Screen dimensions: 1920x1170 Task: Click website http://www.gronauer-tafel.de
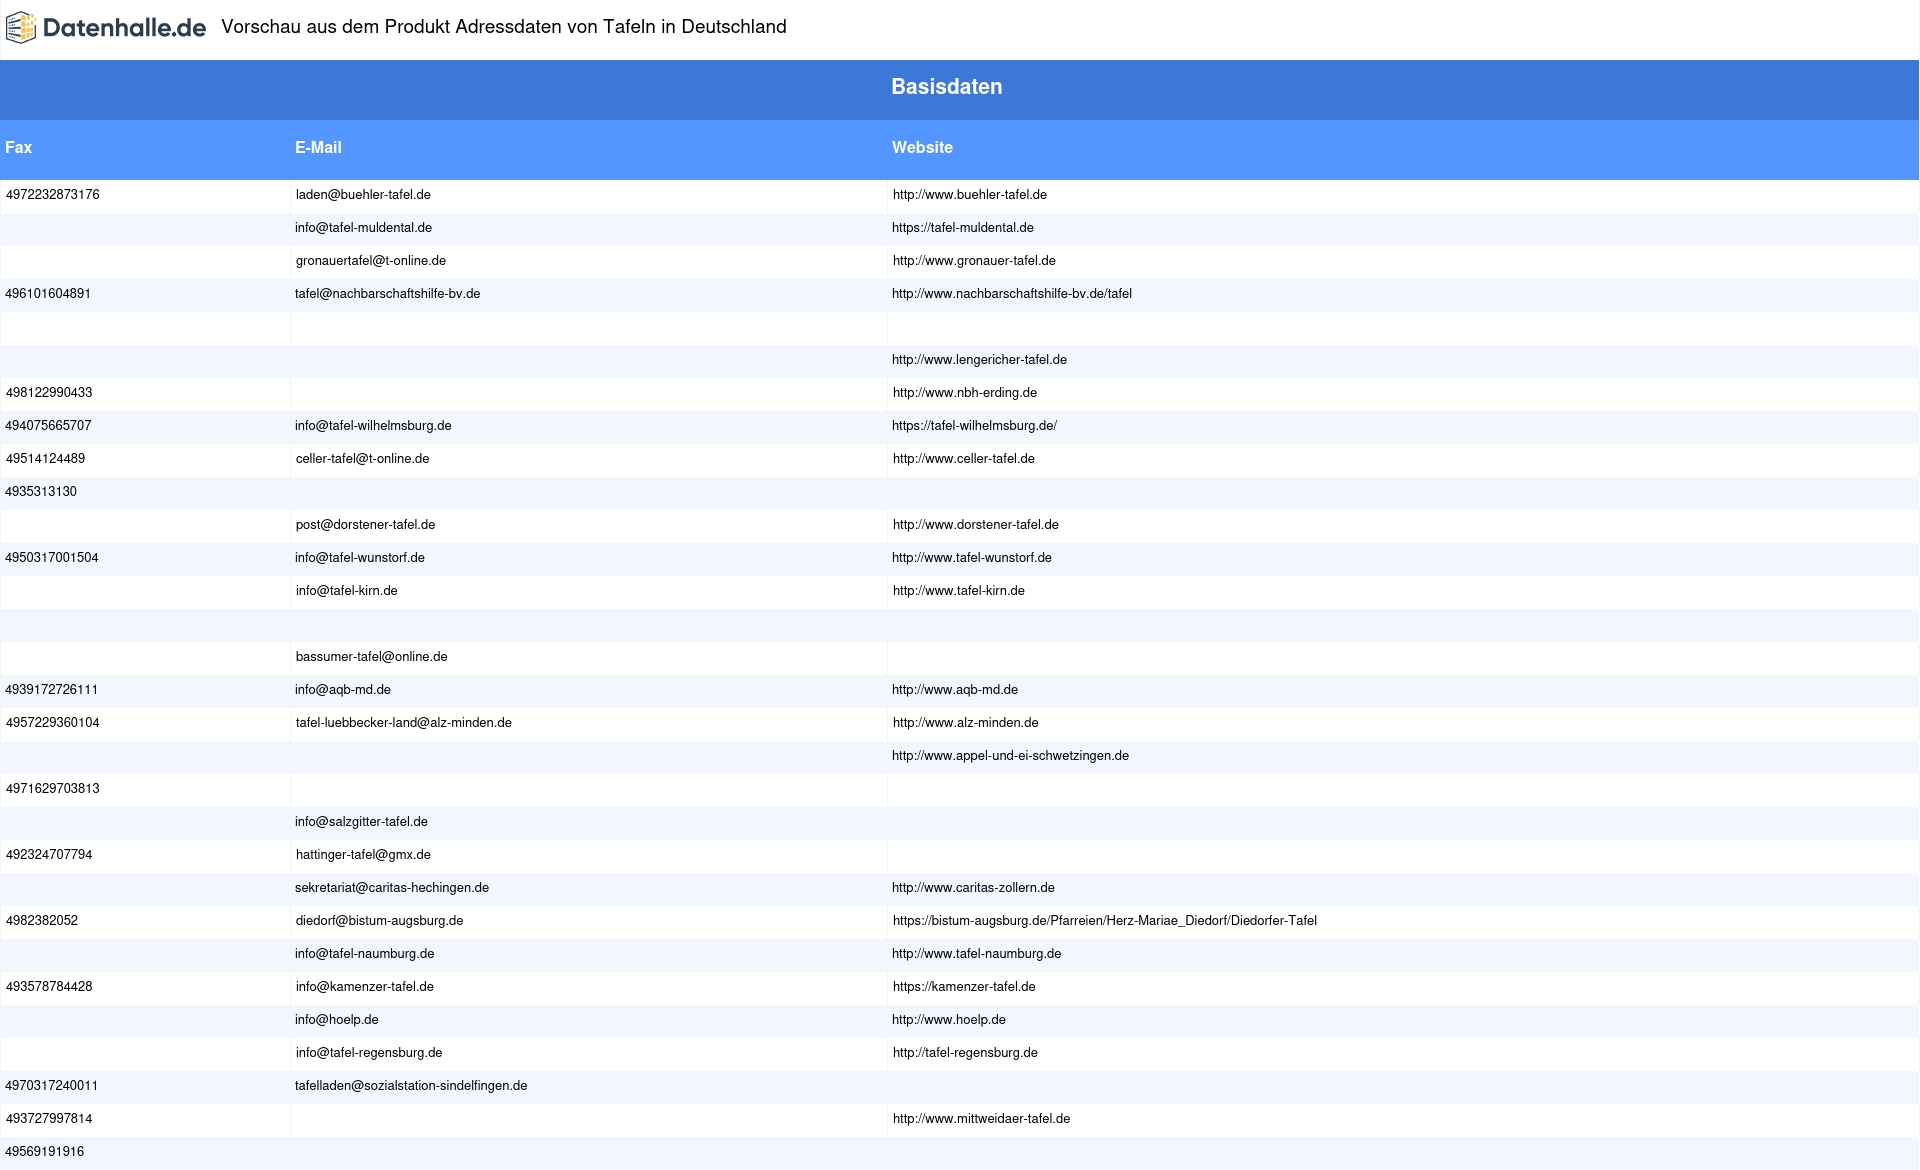[974, 261]
